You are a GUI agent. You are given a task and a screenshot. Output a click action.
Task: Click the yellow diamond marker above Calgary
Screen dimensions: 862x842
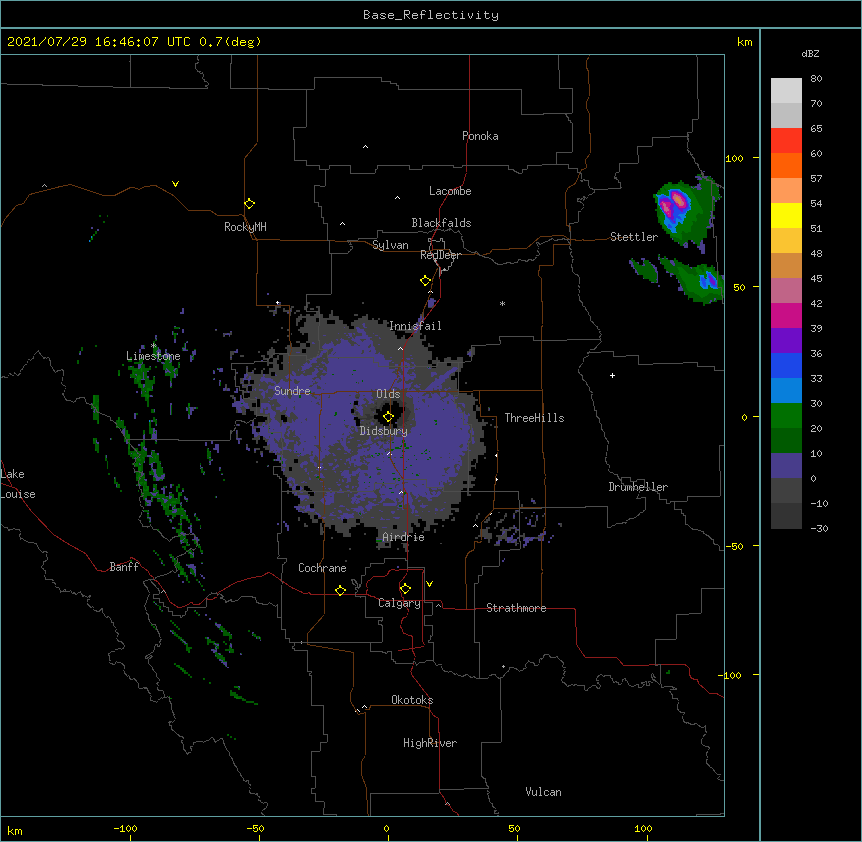(405, 588)
